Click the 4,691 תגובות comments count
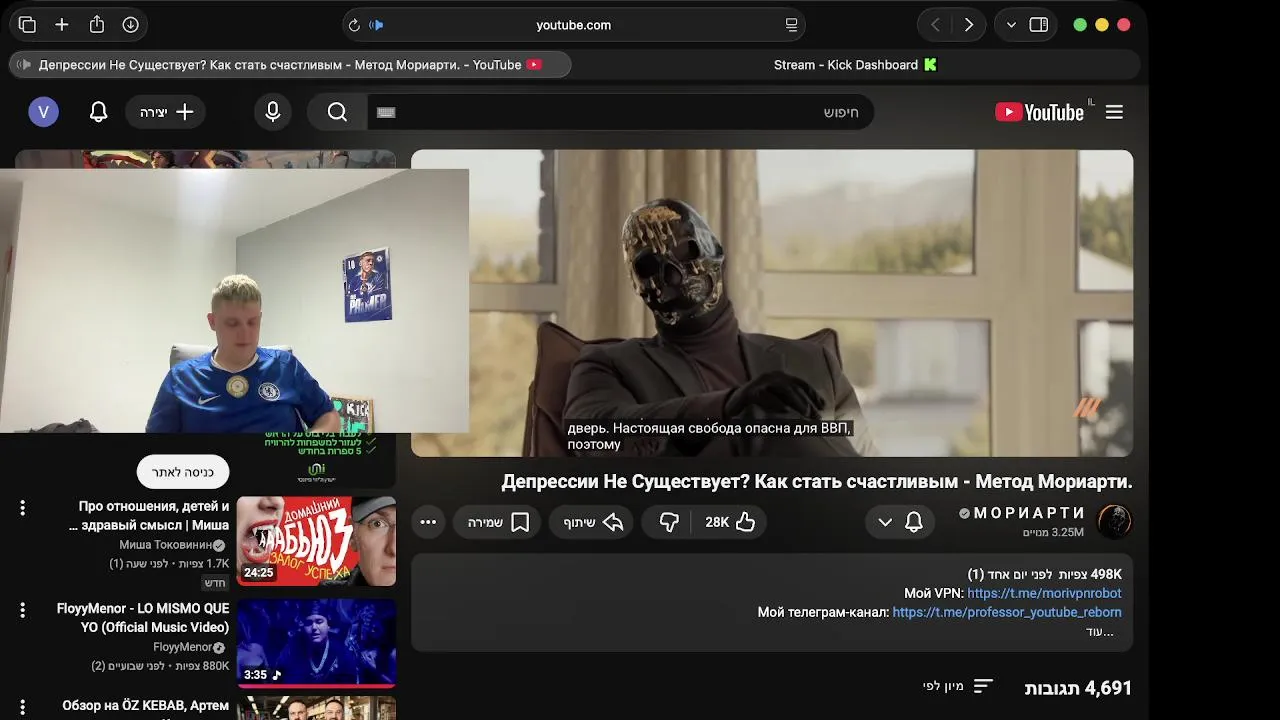Screen dimensions: 1280x720 (1078, 688)
